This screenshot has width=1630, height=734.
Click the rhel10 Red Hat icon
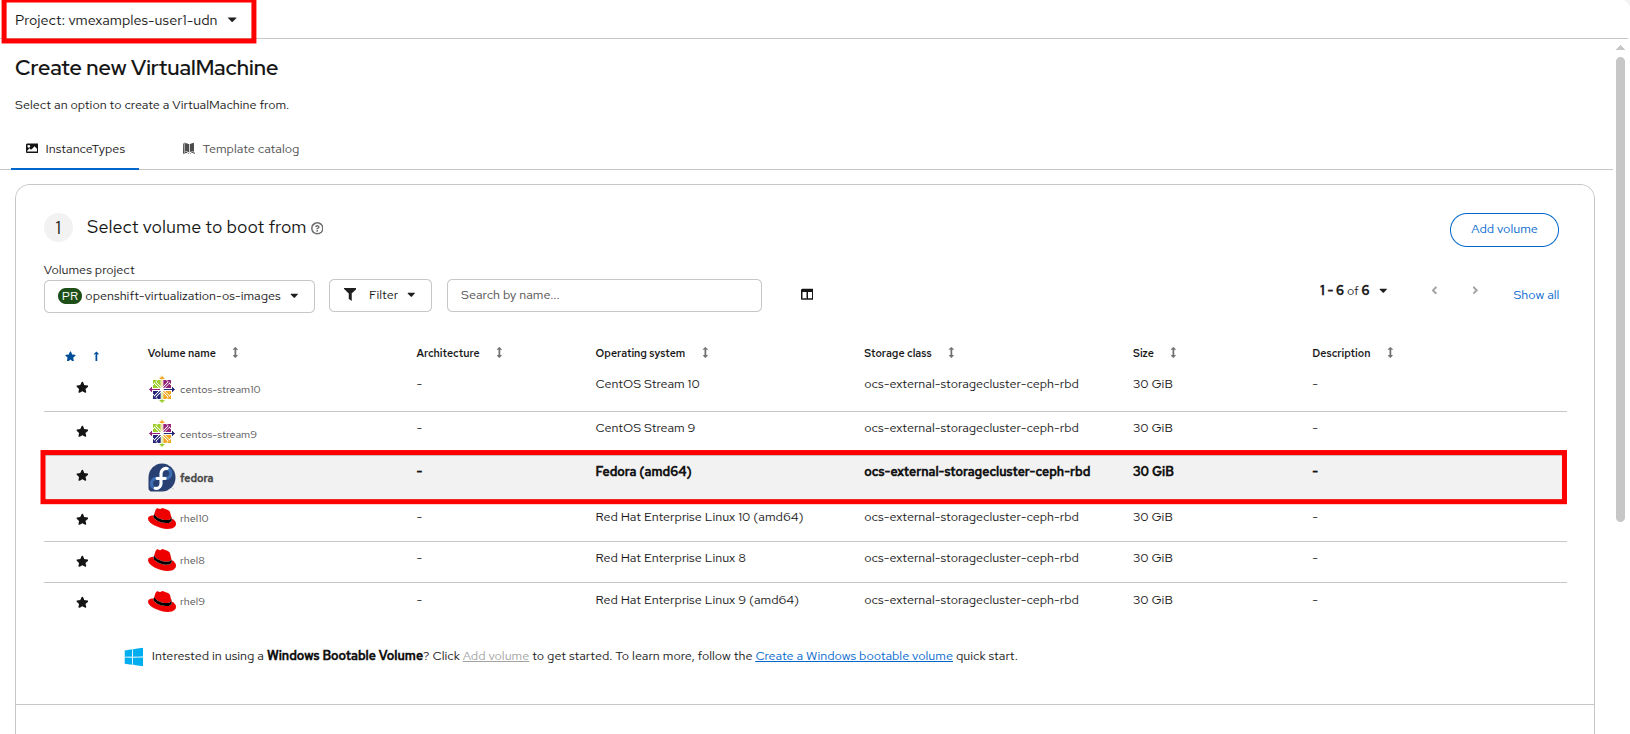coord(161,518)
